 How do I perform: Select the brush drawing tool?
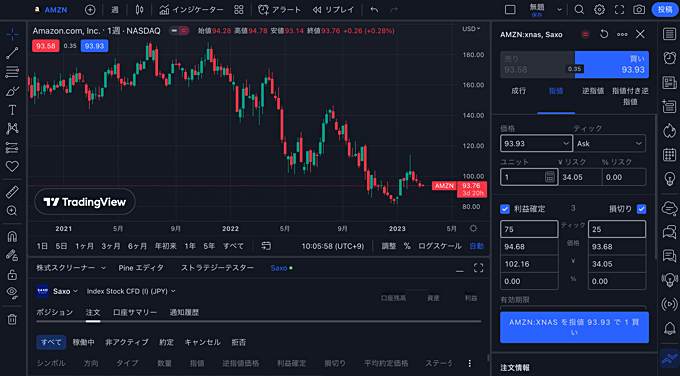[x=12, y=91]
